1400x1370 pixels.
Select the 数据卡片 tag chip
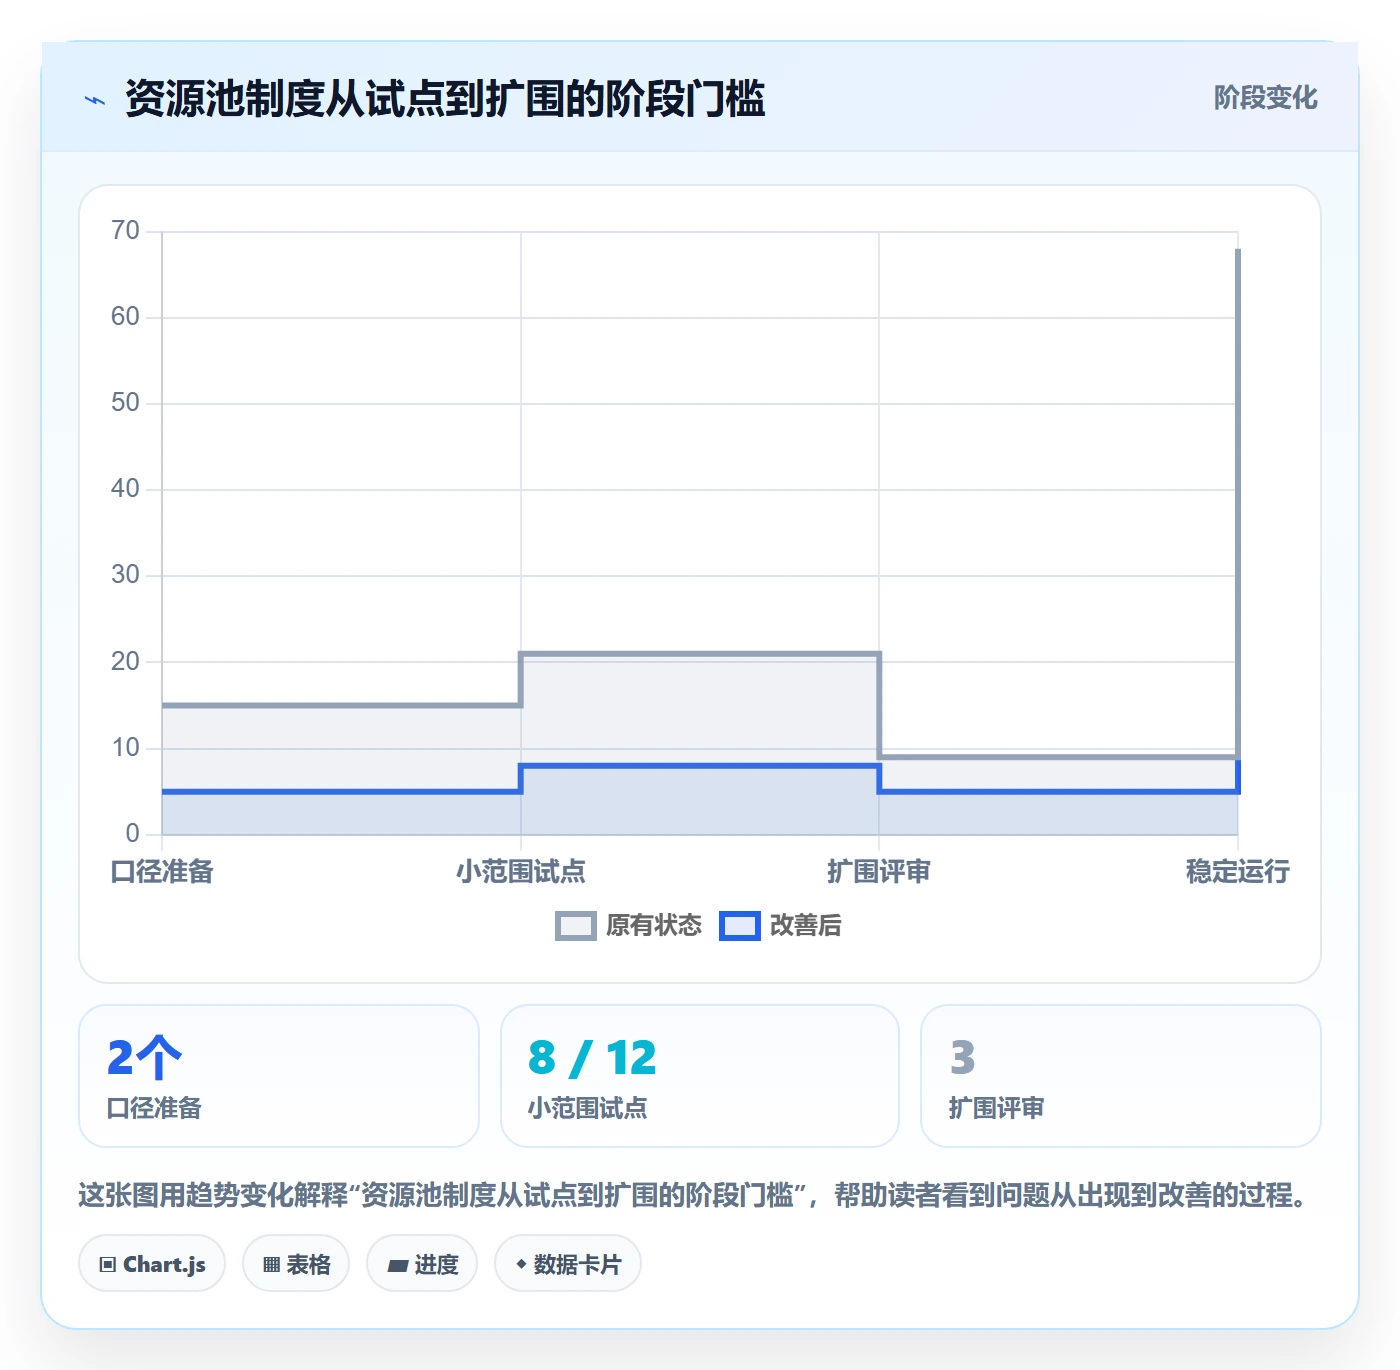(568, 1264)
